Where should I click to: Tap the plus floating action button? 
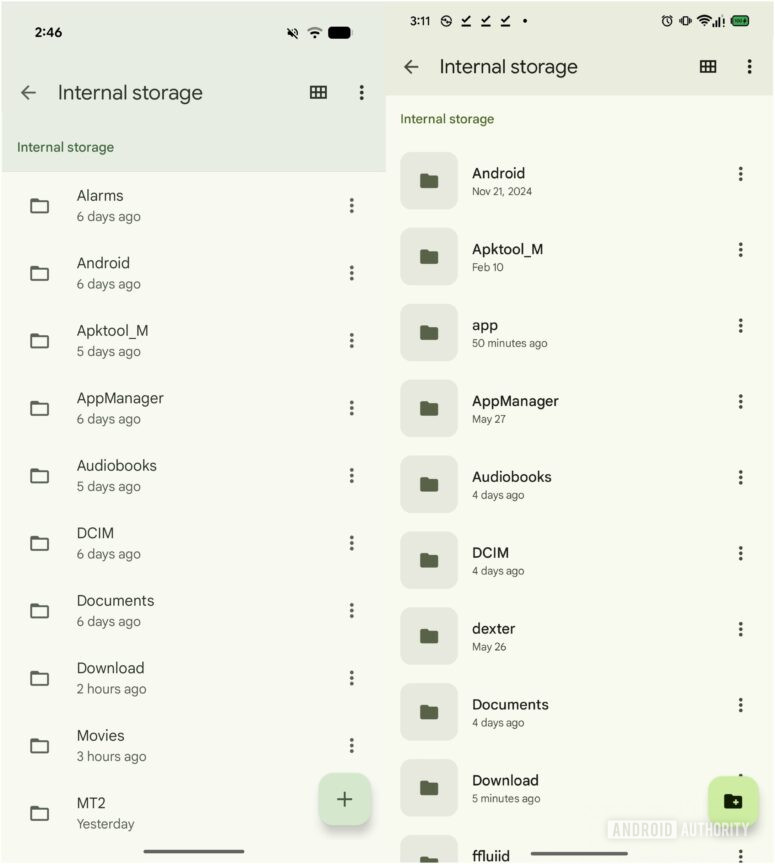(345, 799)
